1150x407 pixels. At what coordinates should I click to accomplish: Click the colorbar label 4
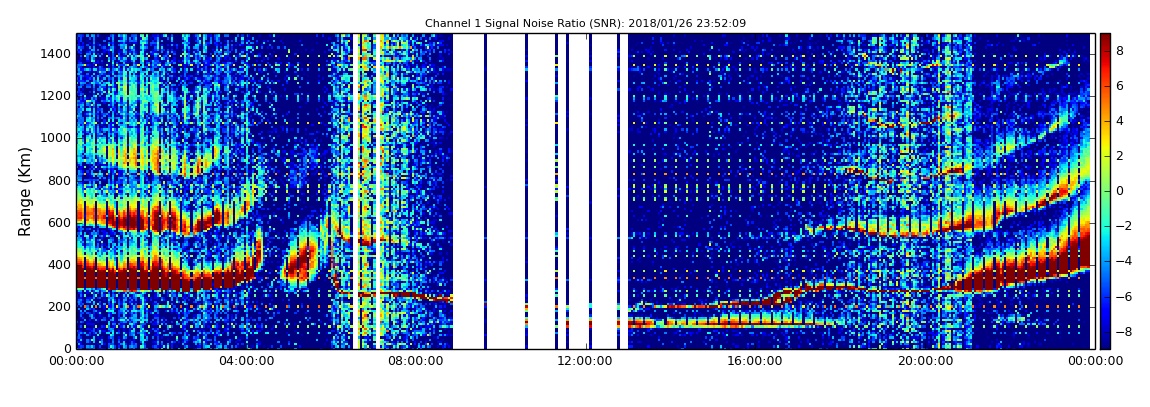pos(1120,121)
